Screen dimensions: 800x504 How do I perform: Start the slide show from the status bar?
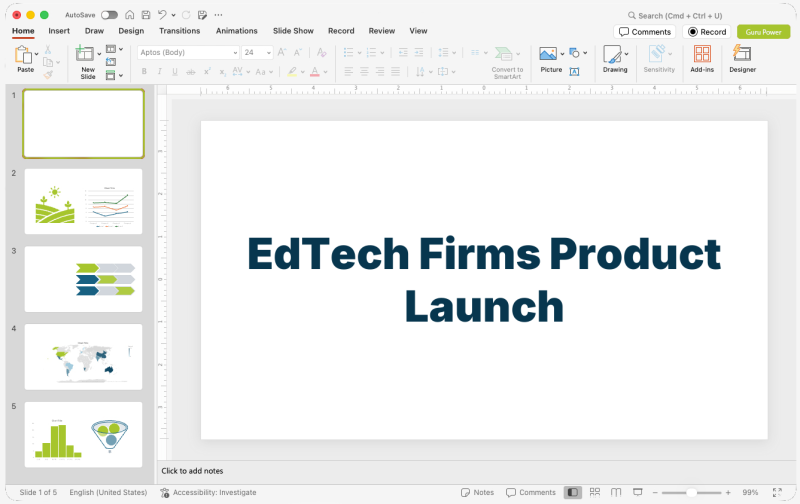(637, 492)
